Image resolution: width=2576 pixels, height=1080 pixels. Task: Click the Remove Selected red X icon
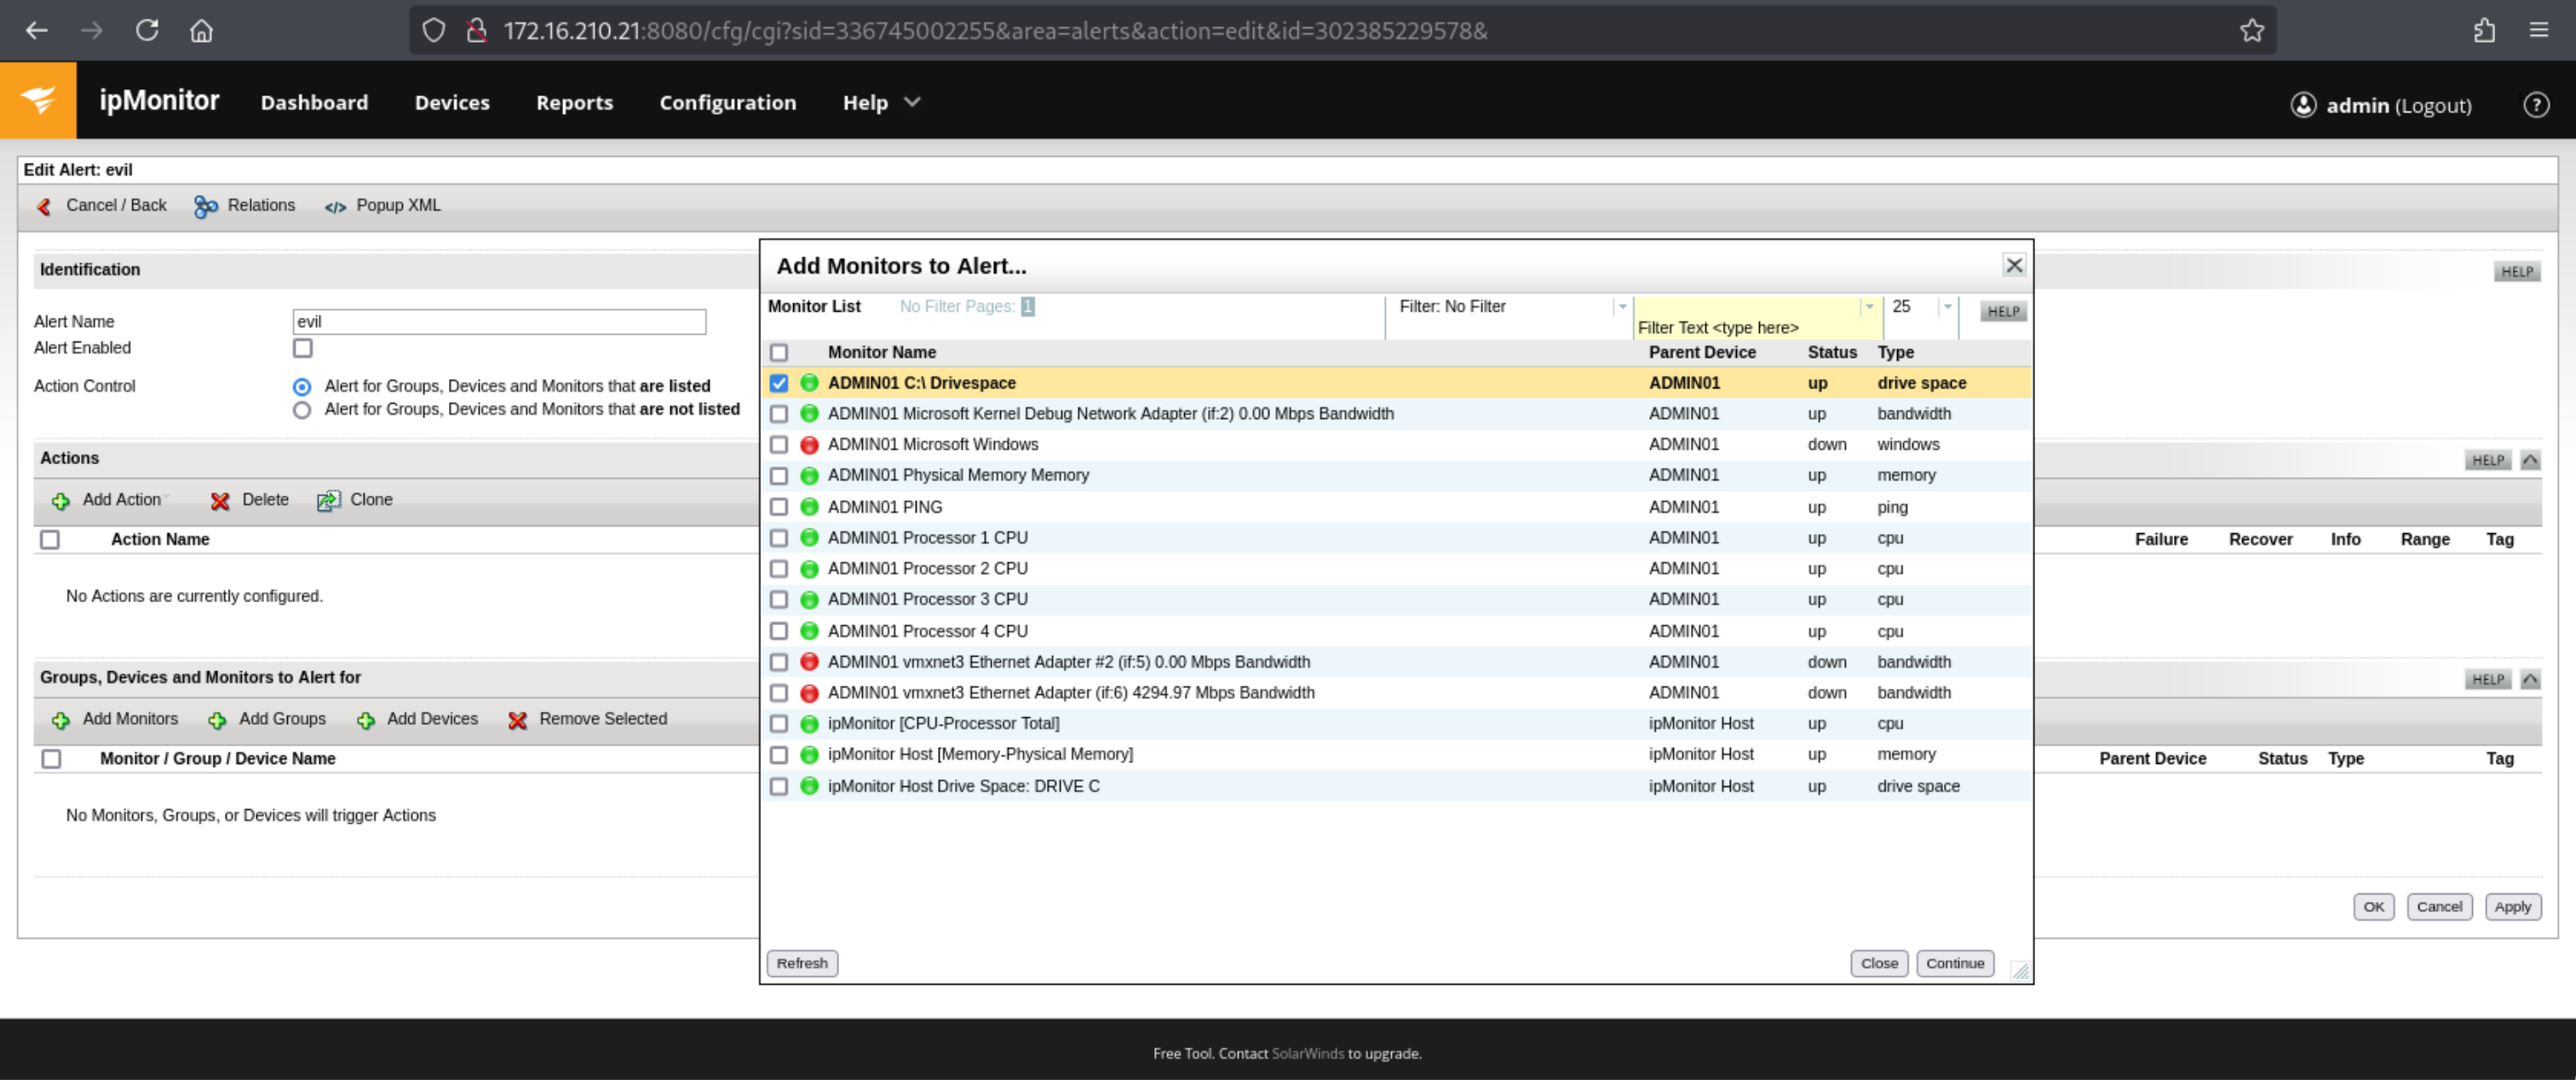(x=517, y=720)
